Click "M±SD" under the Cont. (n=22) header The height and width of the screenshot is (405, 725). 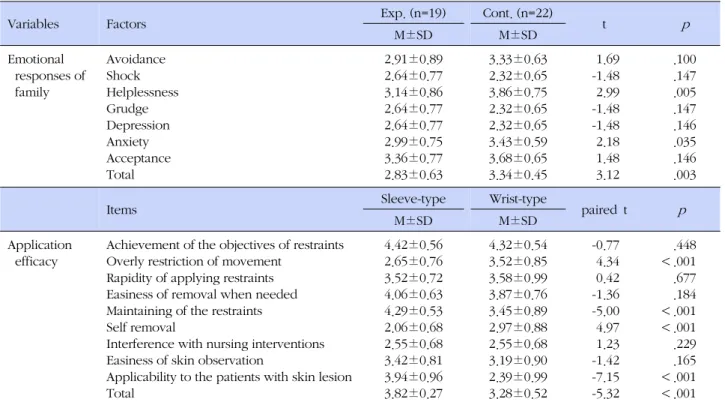[518, 35]
